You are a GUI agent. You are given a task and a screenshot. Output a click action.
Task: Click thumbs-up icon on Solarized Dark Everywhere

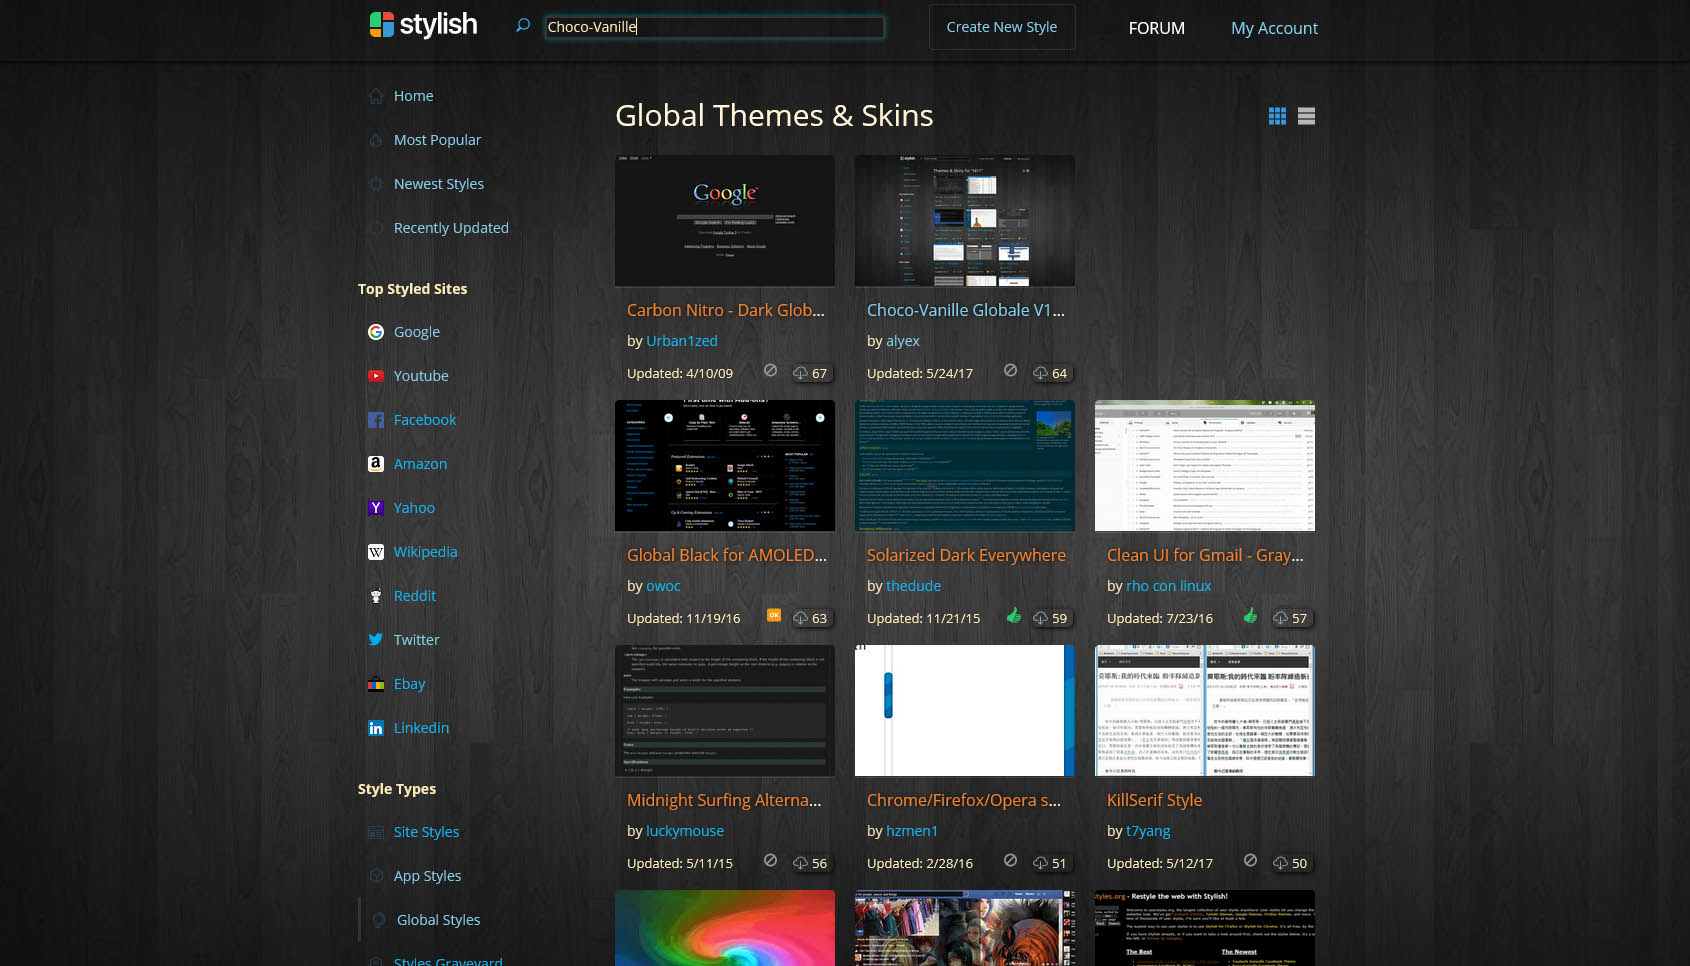click(1013, 615)
